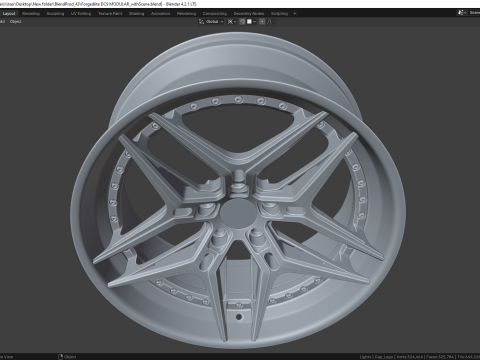Image resolution: width=480 pixels, height=360 pixels.
Task: Switch to the Layout workspace tab
Action: 9,14
